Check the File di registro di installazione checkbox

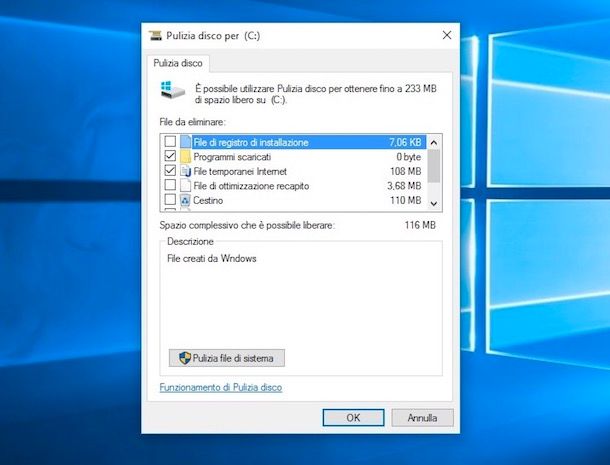(170, 141)
